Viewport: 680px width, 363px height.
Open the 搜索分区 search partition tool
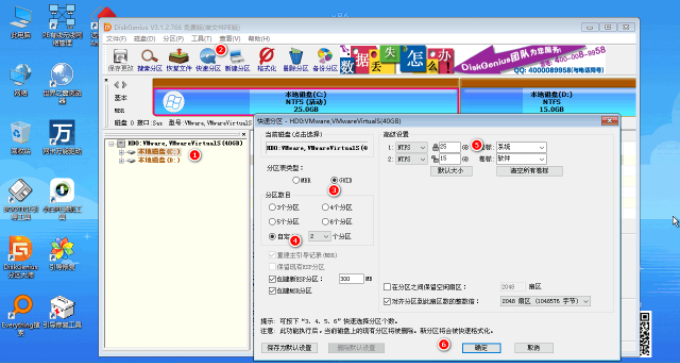[150, 60]
